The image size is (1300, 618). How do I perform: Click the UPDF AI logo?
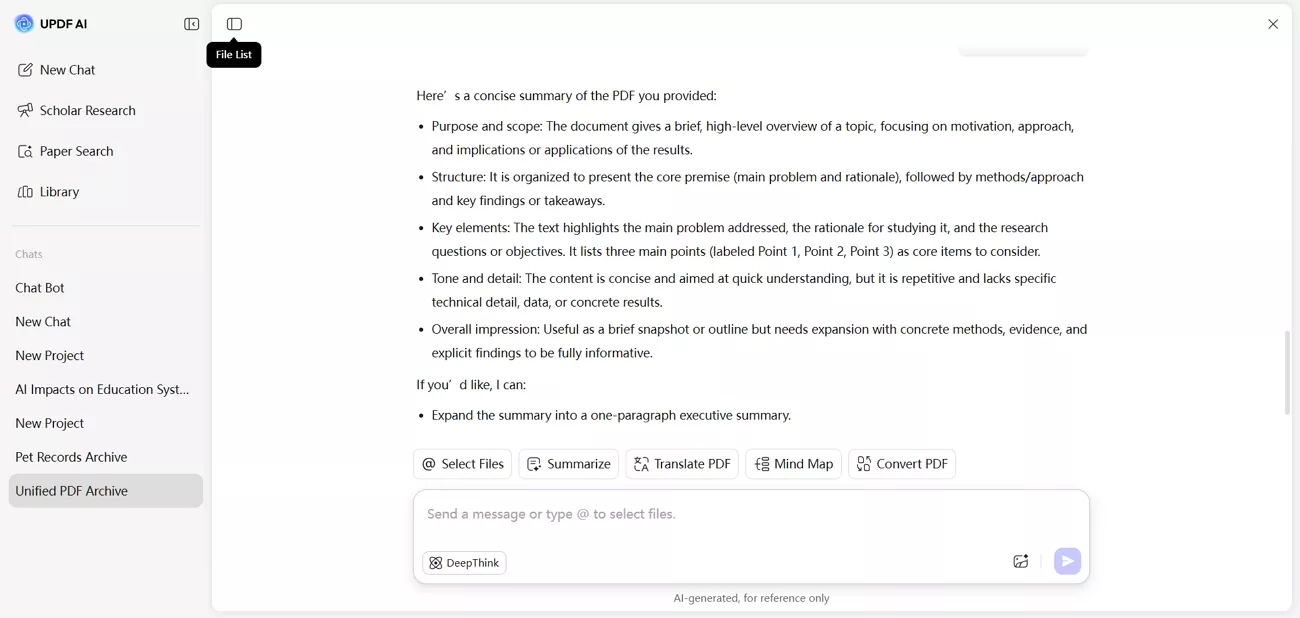point(48,22)
